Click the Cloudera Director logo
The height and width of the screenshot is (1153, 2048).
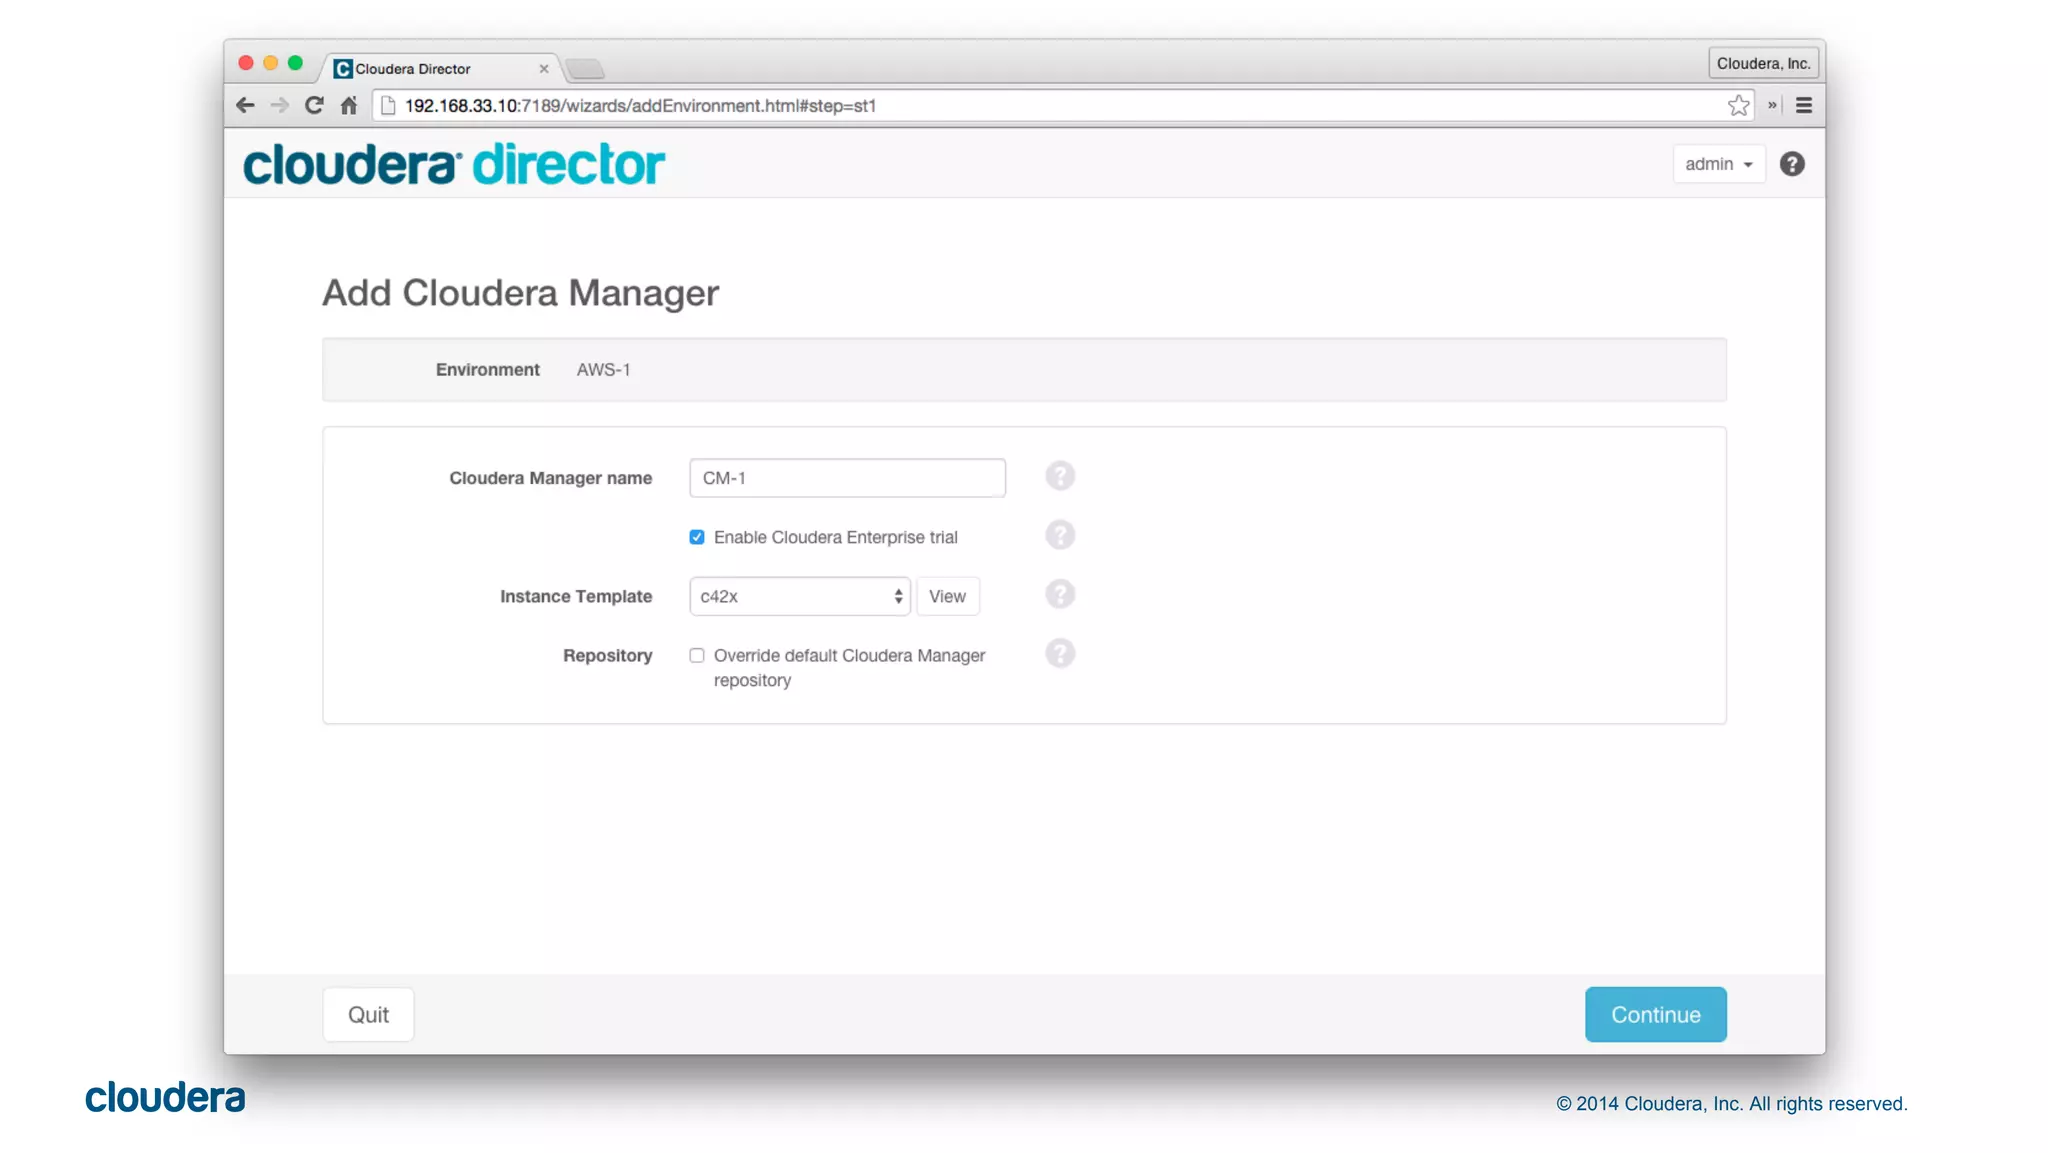pos(453,164)
